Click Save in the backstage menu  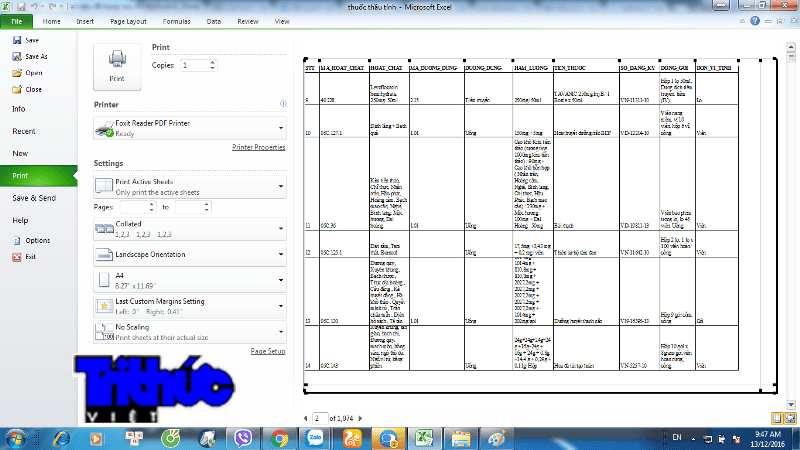click(26, 40)
